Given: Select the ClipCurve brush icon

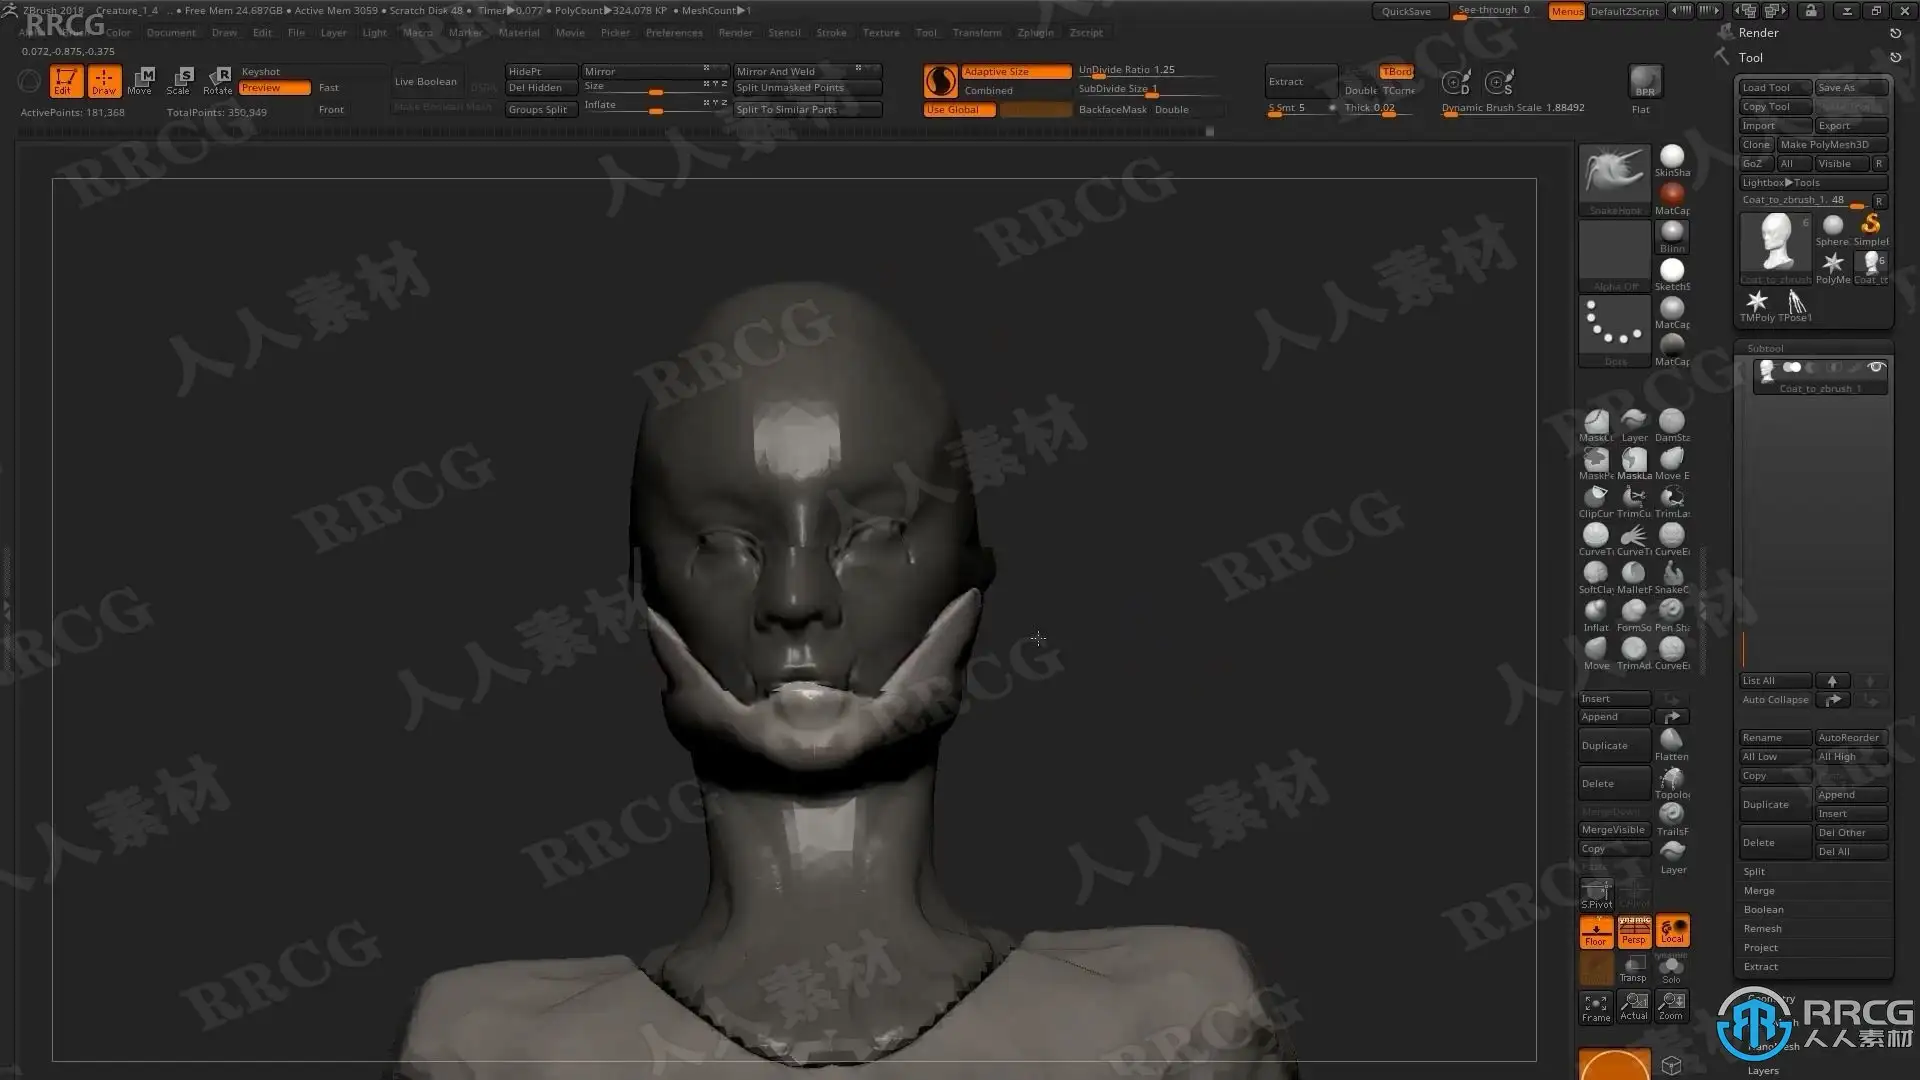Looking at the screenshot, I should (x=1596, y=497).
